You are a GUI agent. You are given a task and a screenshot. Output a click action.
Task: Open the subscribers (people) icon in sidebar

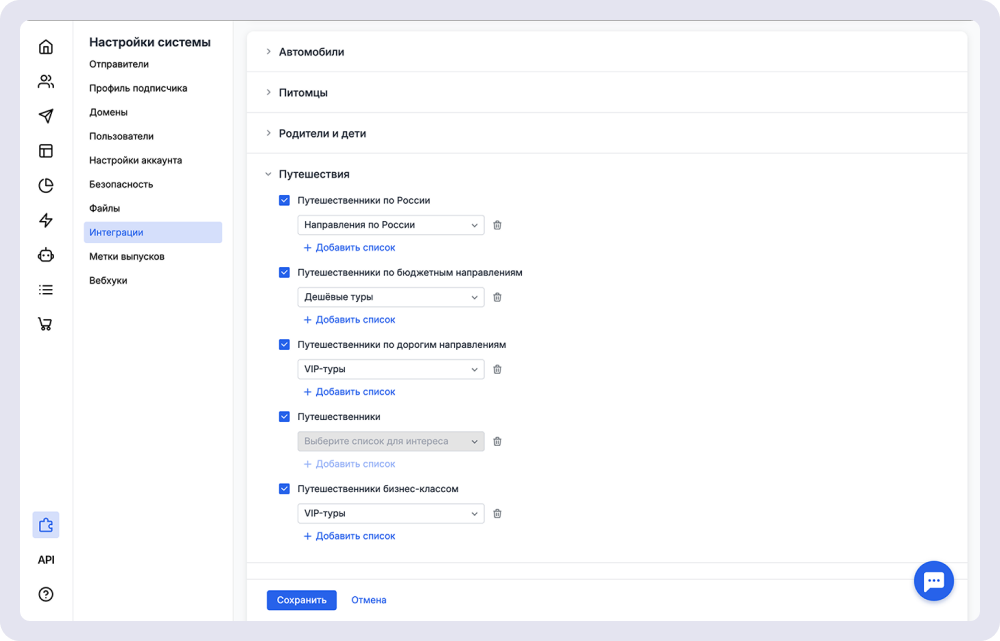click(x=46, y=82)
